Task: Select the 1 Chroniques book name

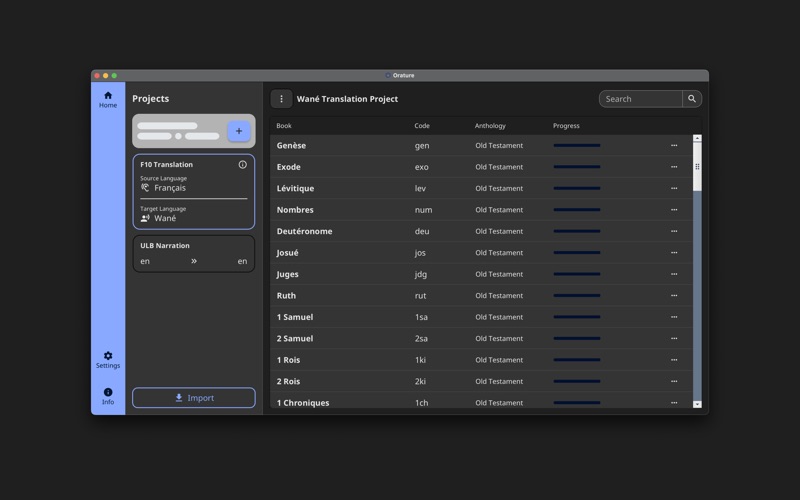Action: 303,403
